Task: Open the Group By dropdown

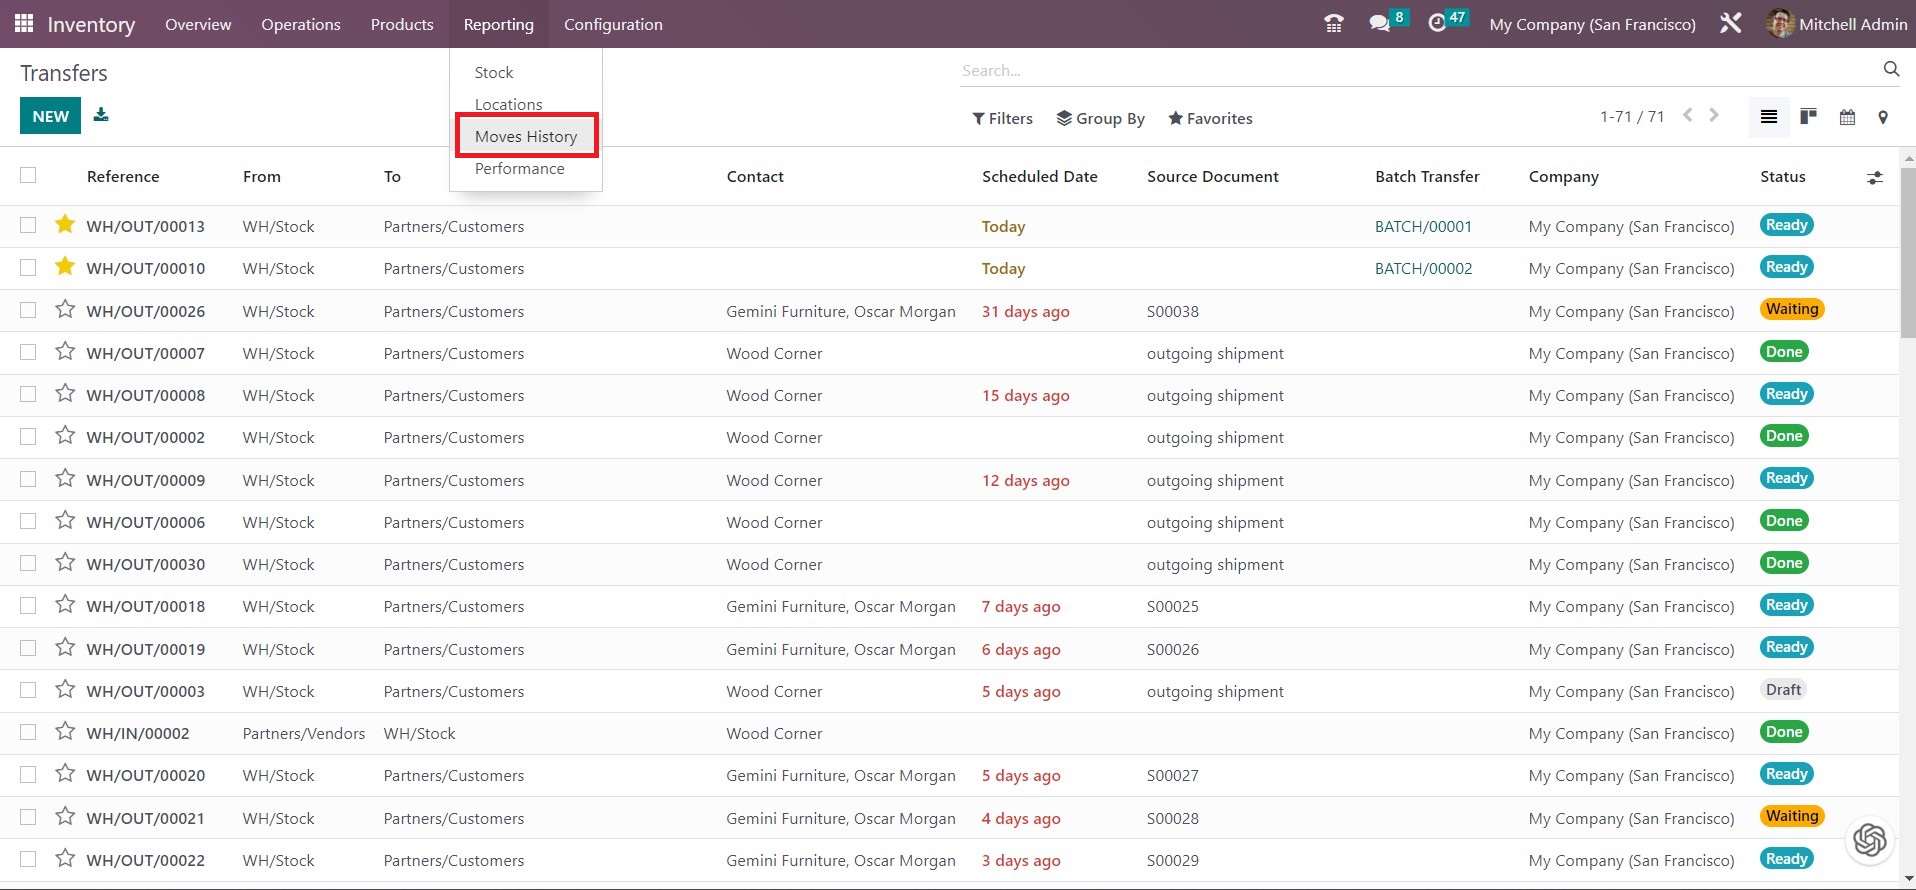Action: pos(1100,118)
